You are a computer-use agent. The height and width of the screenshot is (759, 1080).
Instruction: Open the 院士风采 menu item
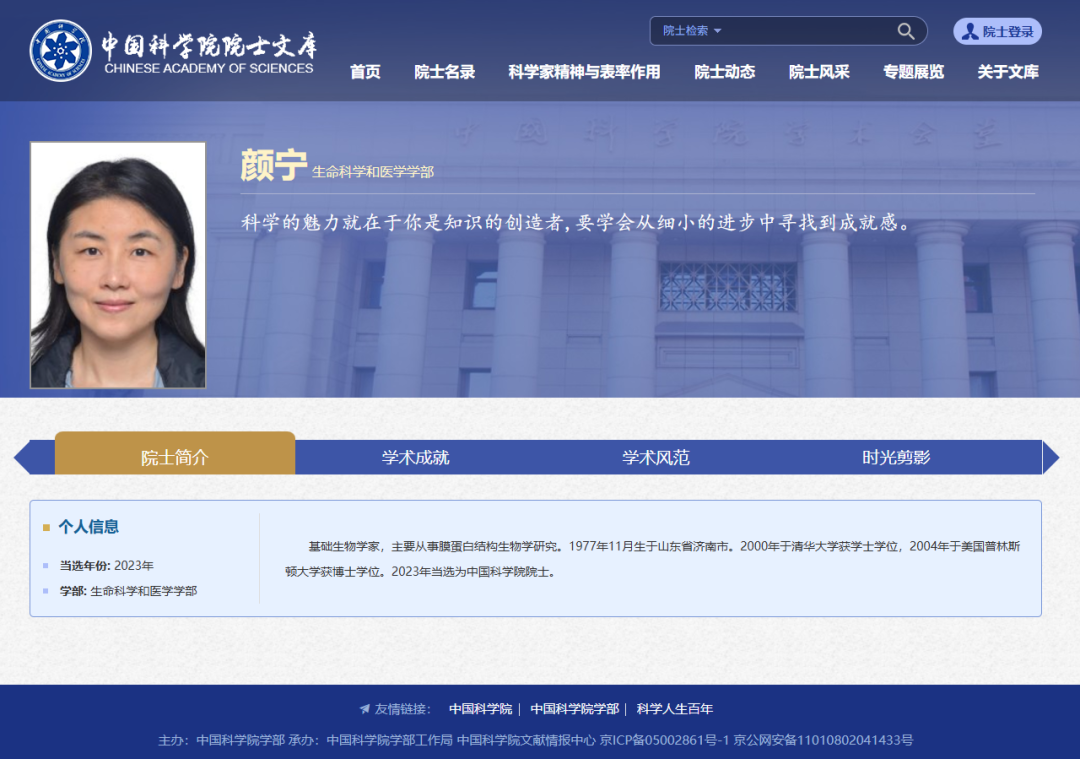[x=819, y=72]
